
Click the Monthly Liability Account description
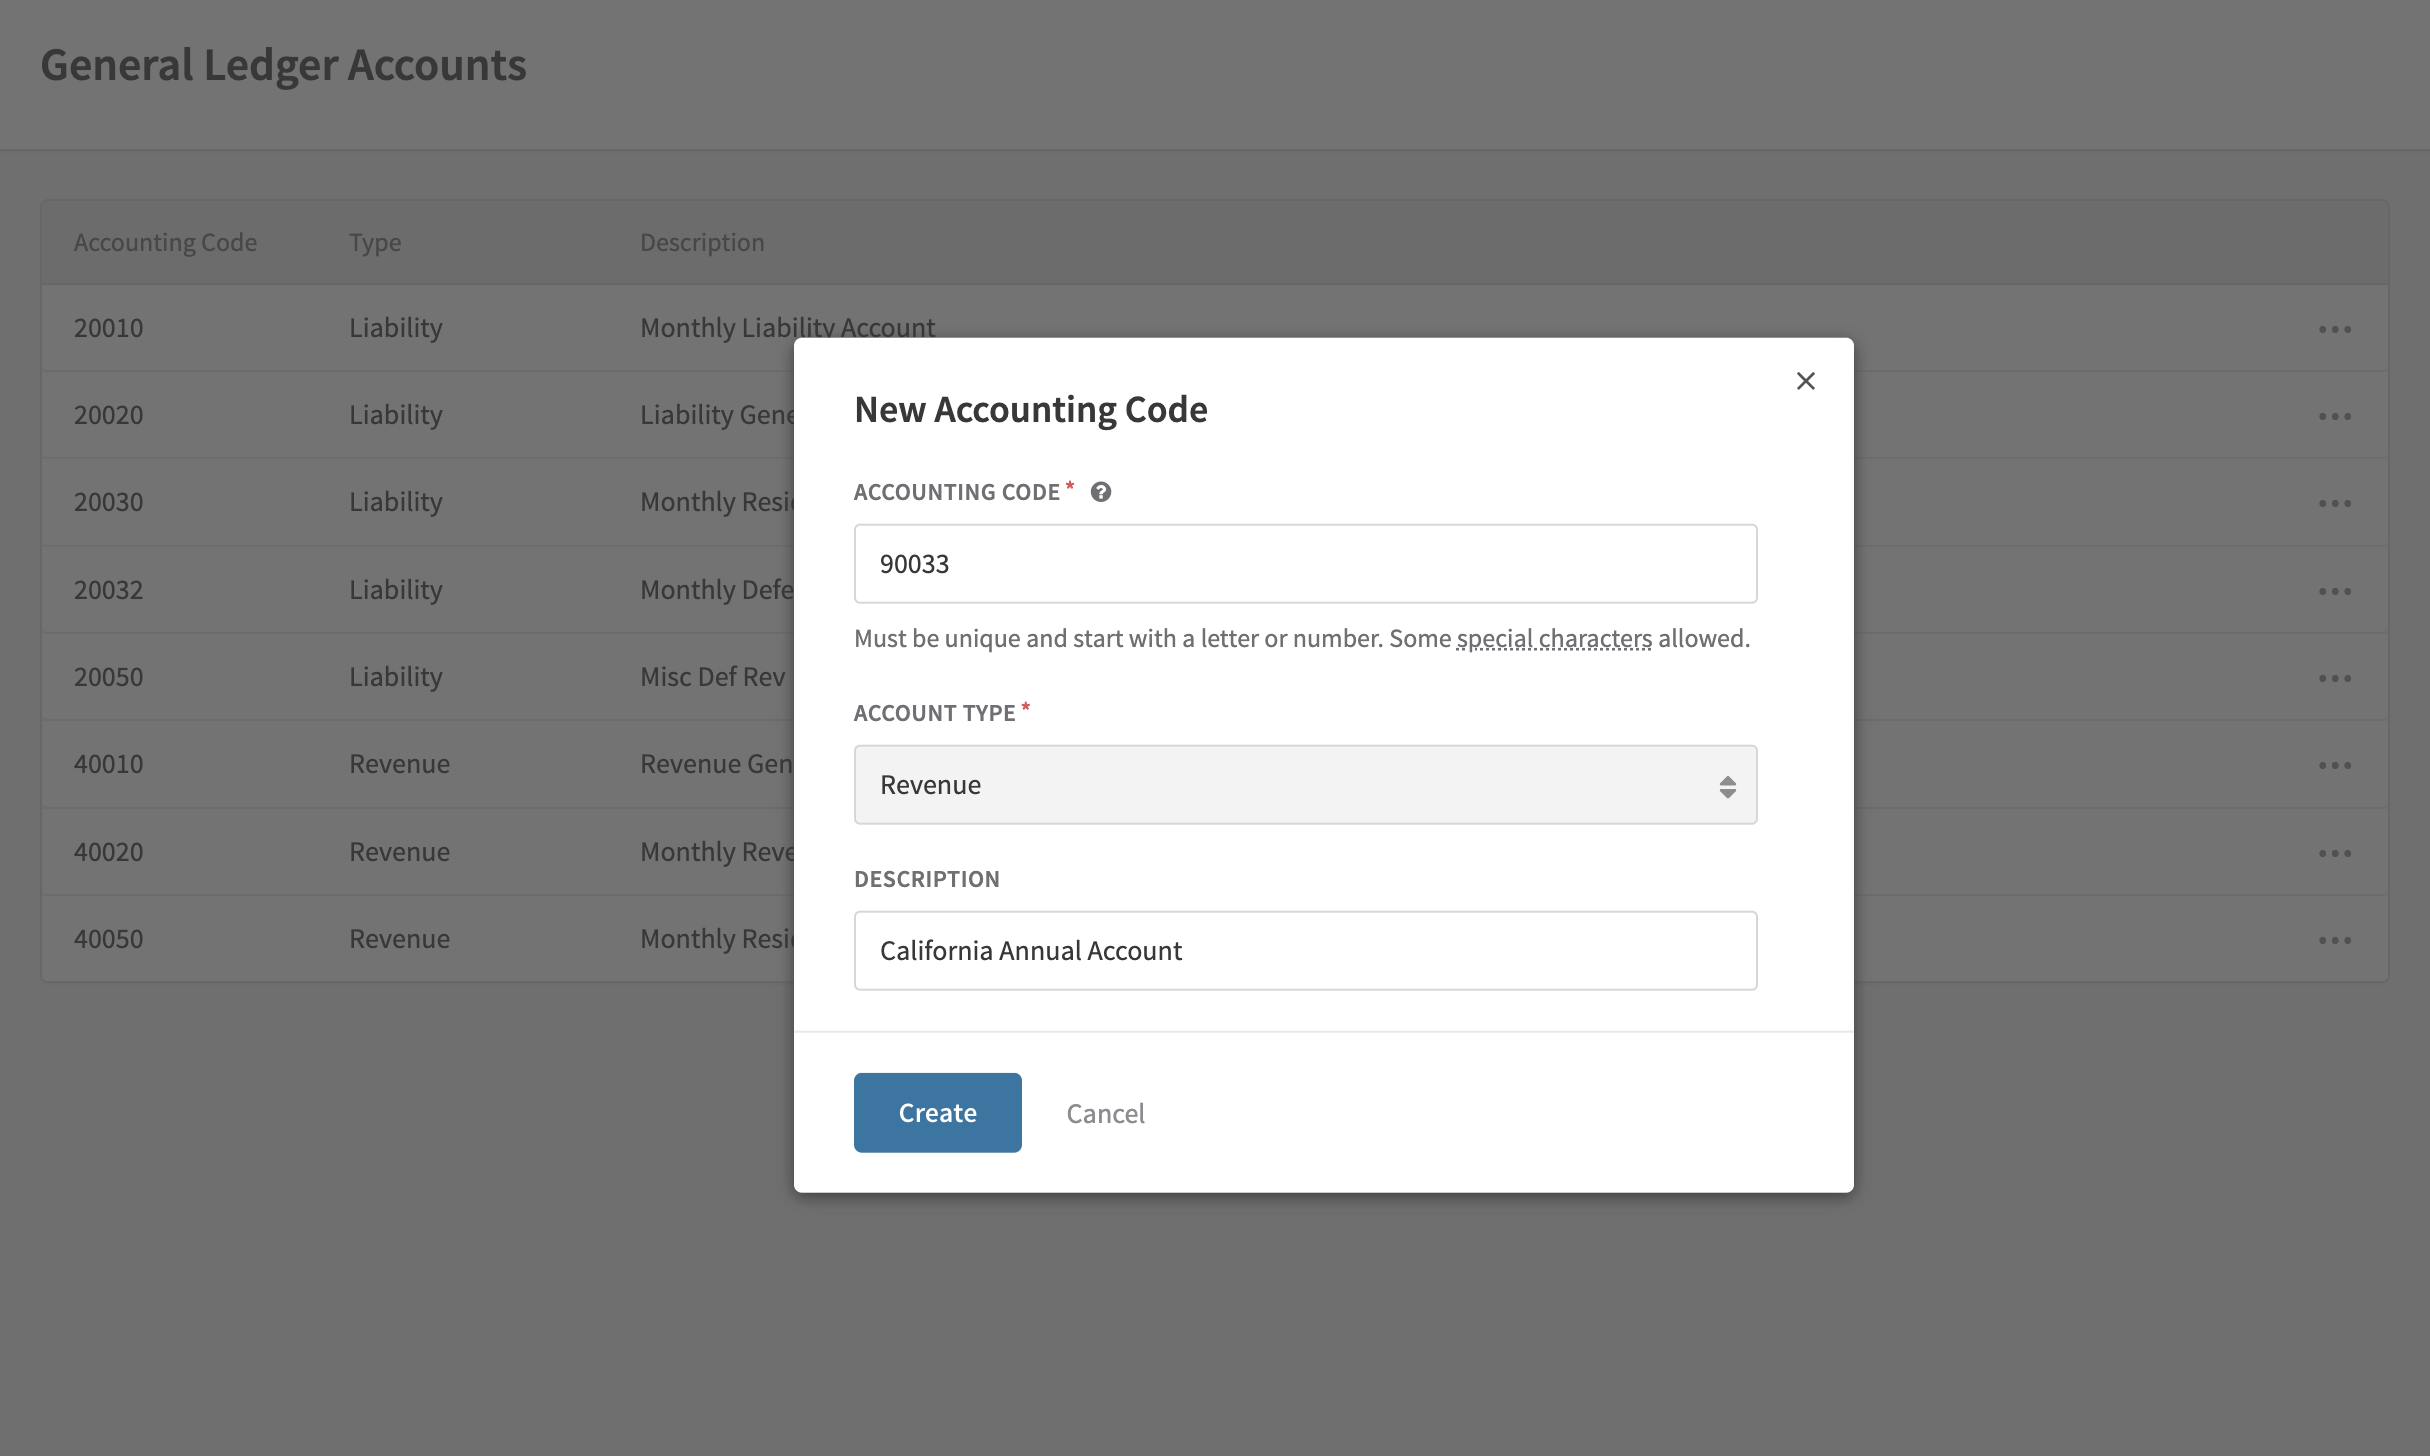tap(788, 326)
